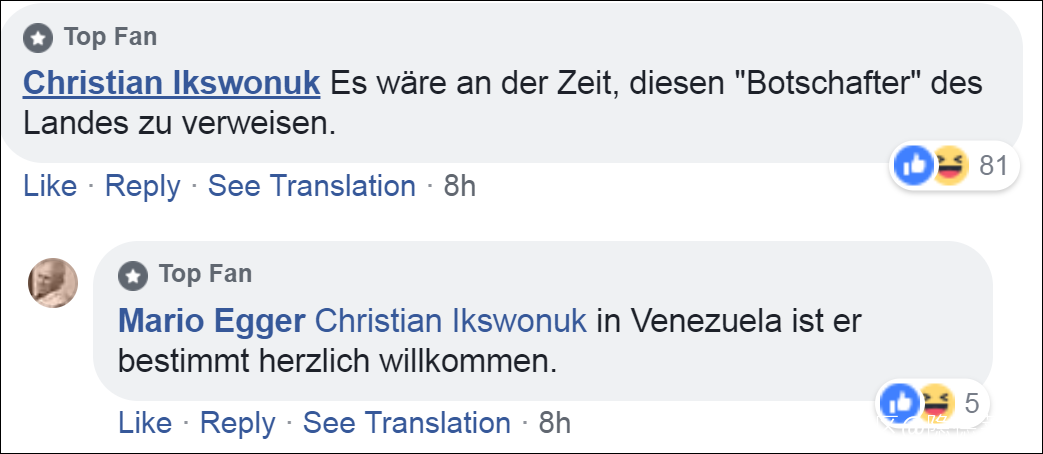Click the thumbs-up reaction icon beside 5
This screenshot has height=454, width=1043.
pyautogui.click(x=898, y=403)
